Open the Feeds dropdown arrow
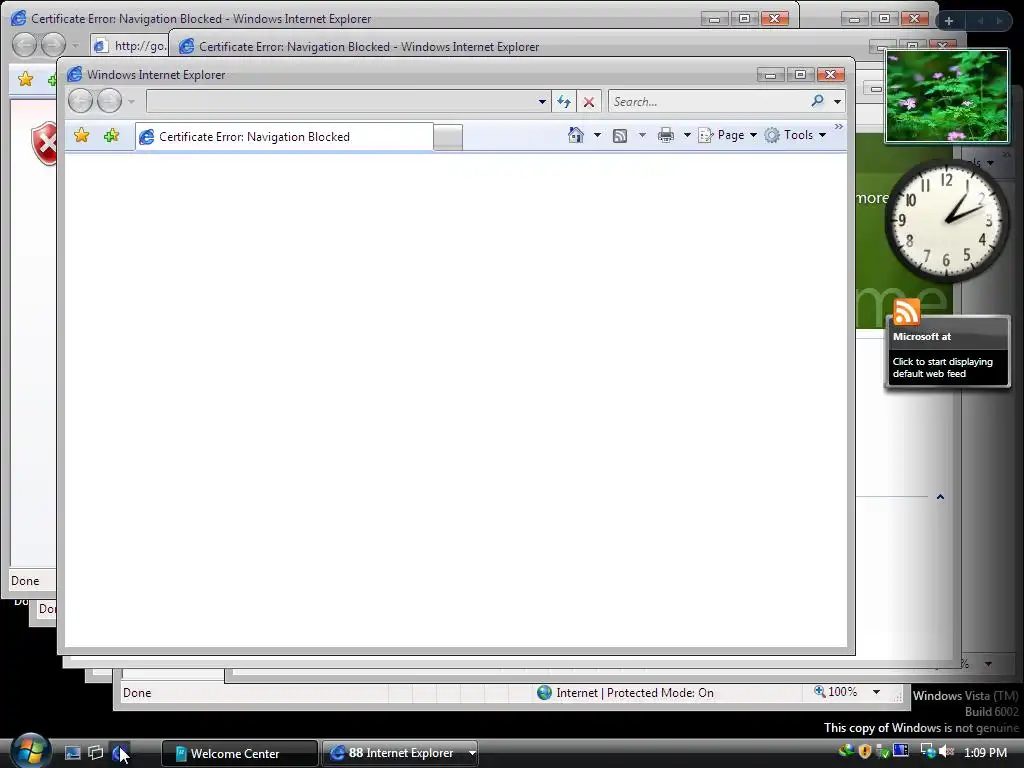The height and width of the screenshot is (768, 1024). 642,135
